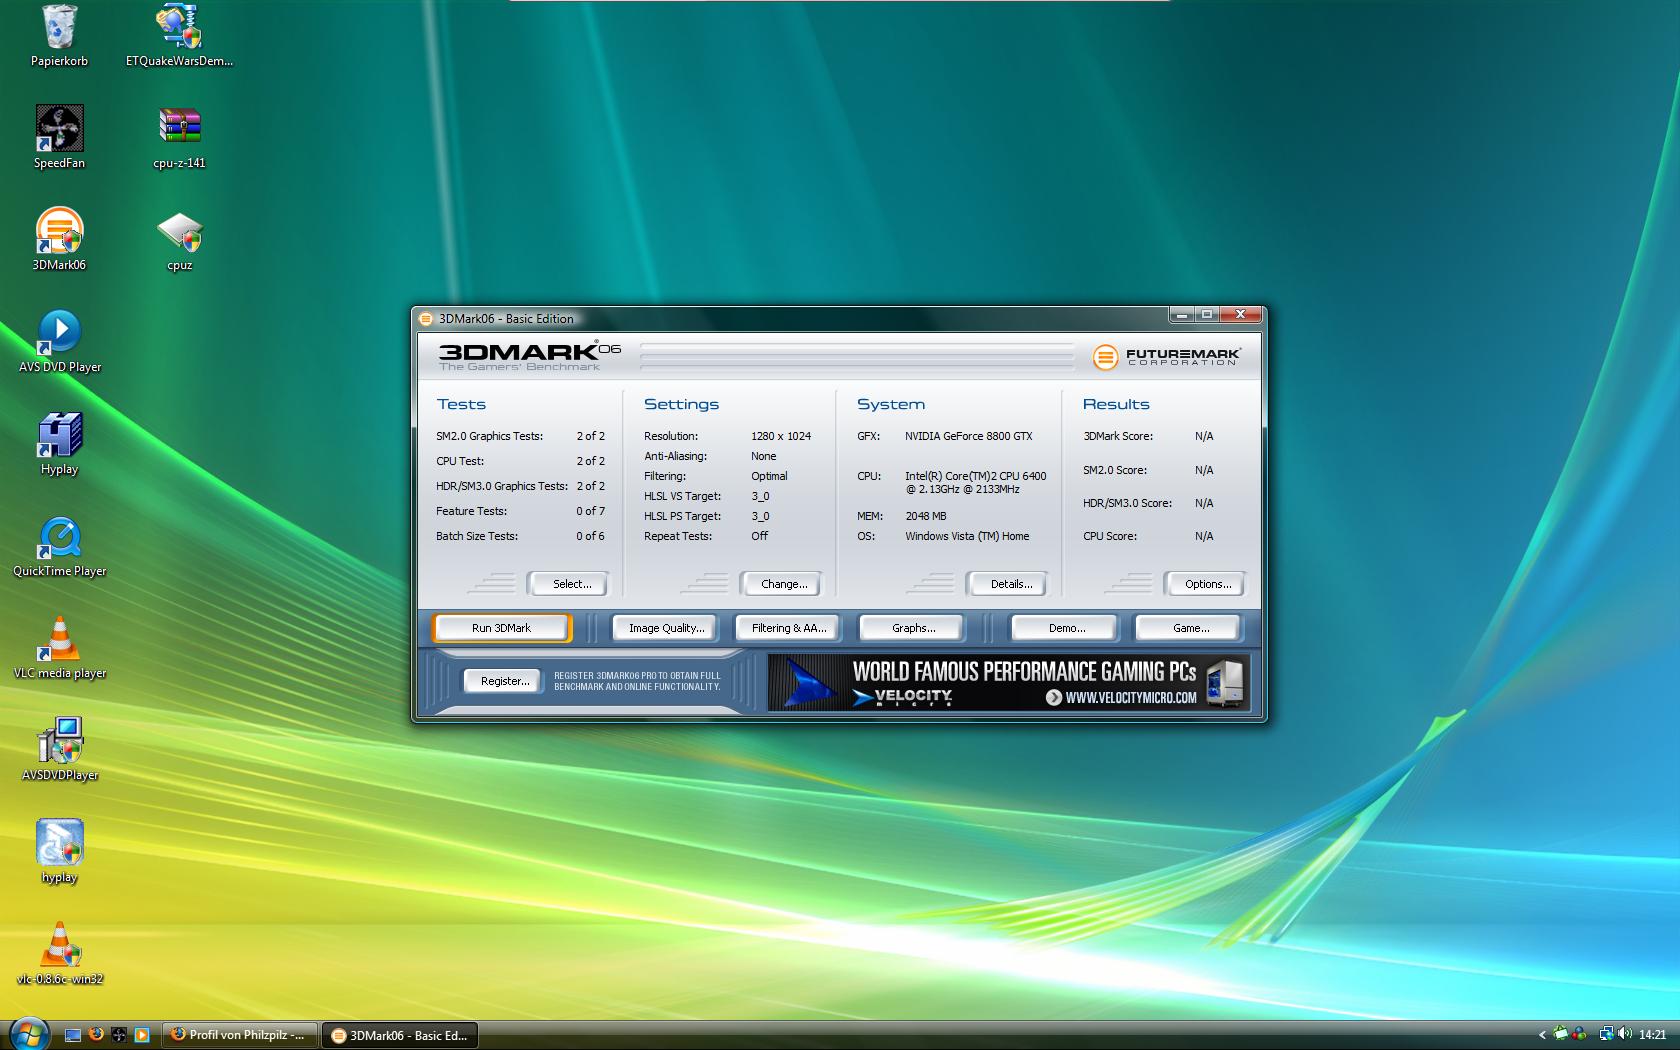The width and height of the screenshot is (1680, 1050).
Task: Click the resolution value 1280 x 1024
Action: click(x=781, y=436)
